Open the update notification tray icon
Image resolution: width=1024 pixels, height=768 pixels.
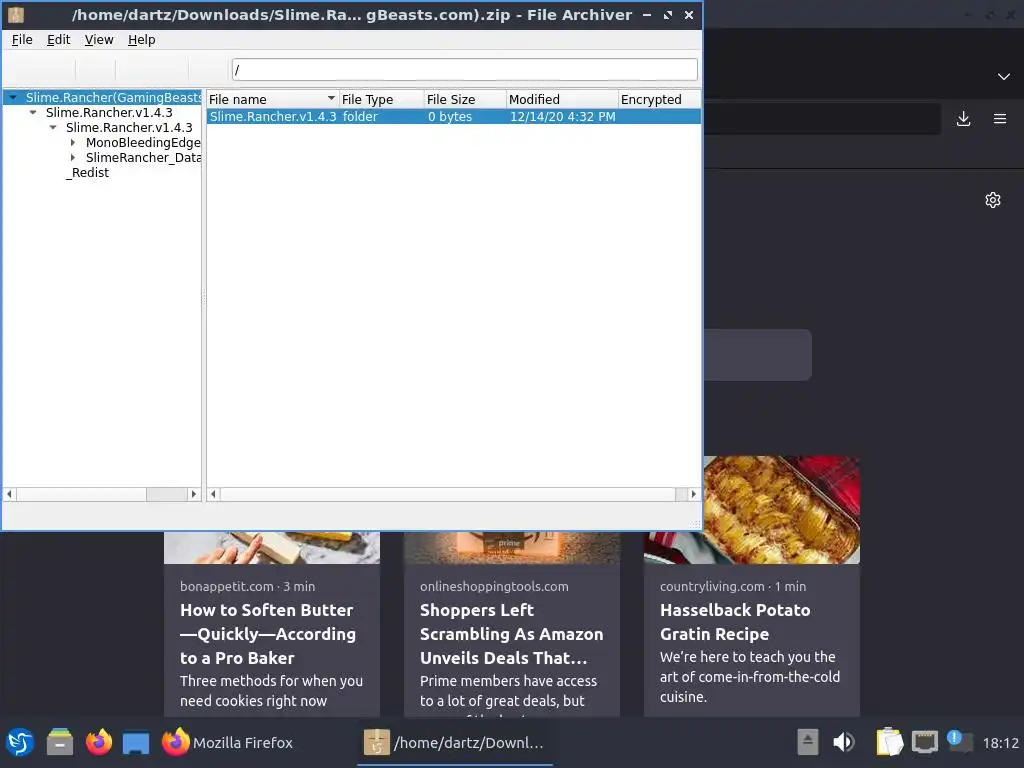959,742
